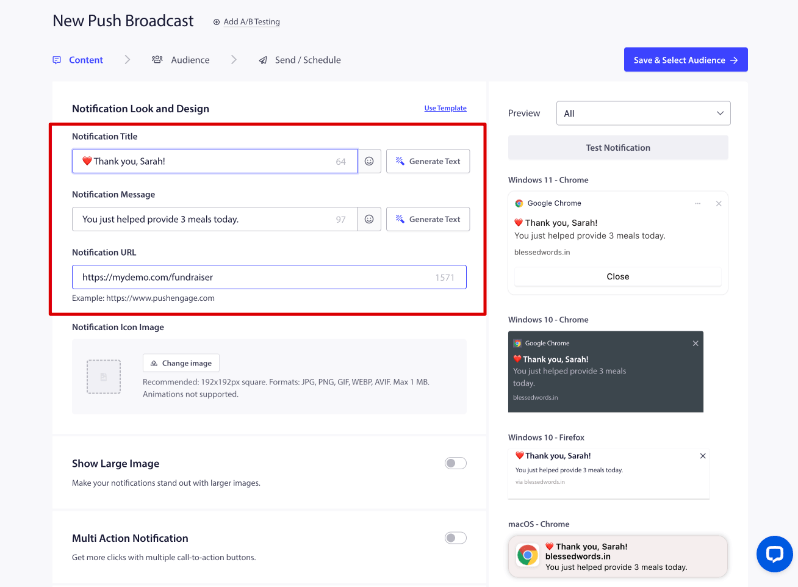The image size is (798, 587).
Task: Generate Text for Notification Title
Action: (x=428, y=161)
